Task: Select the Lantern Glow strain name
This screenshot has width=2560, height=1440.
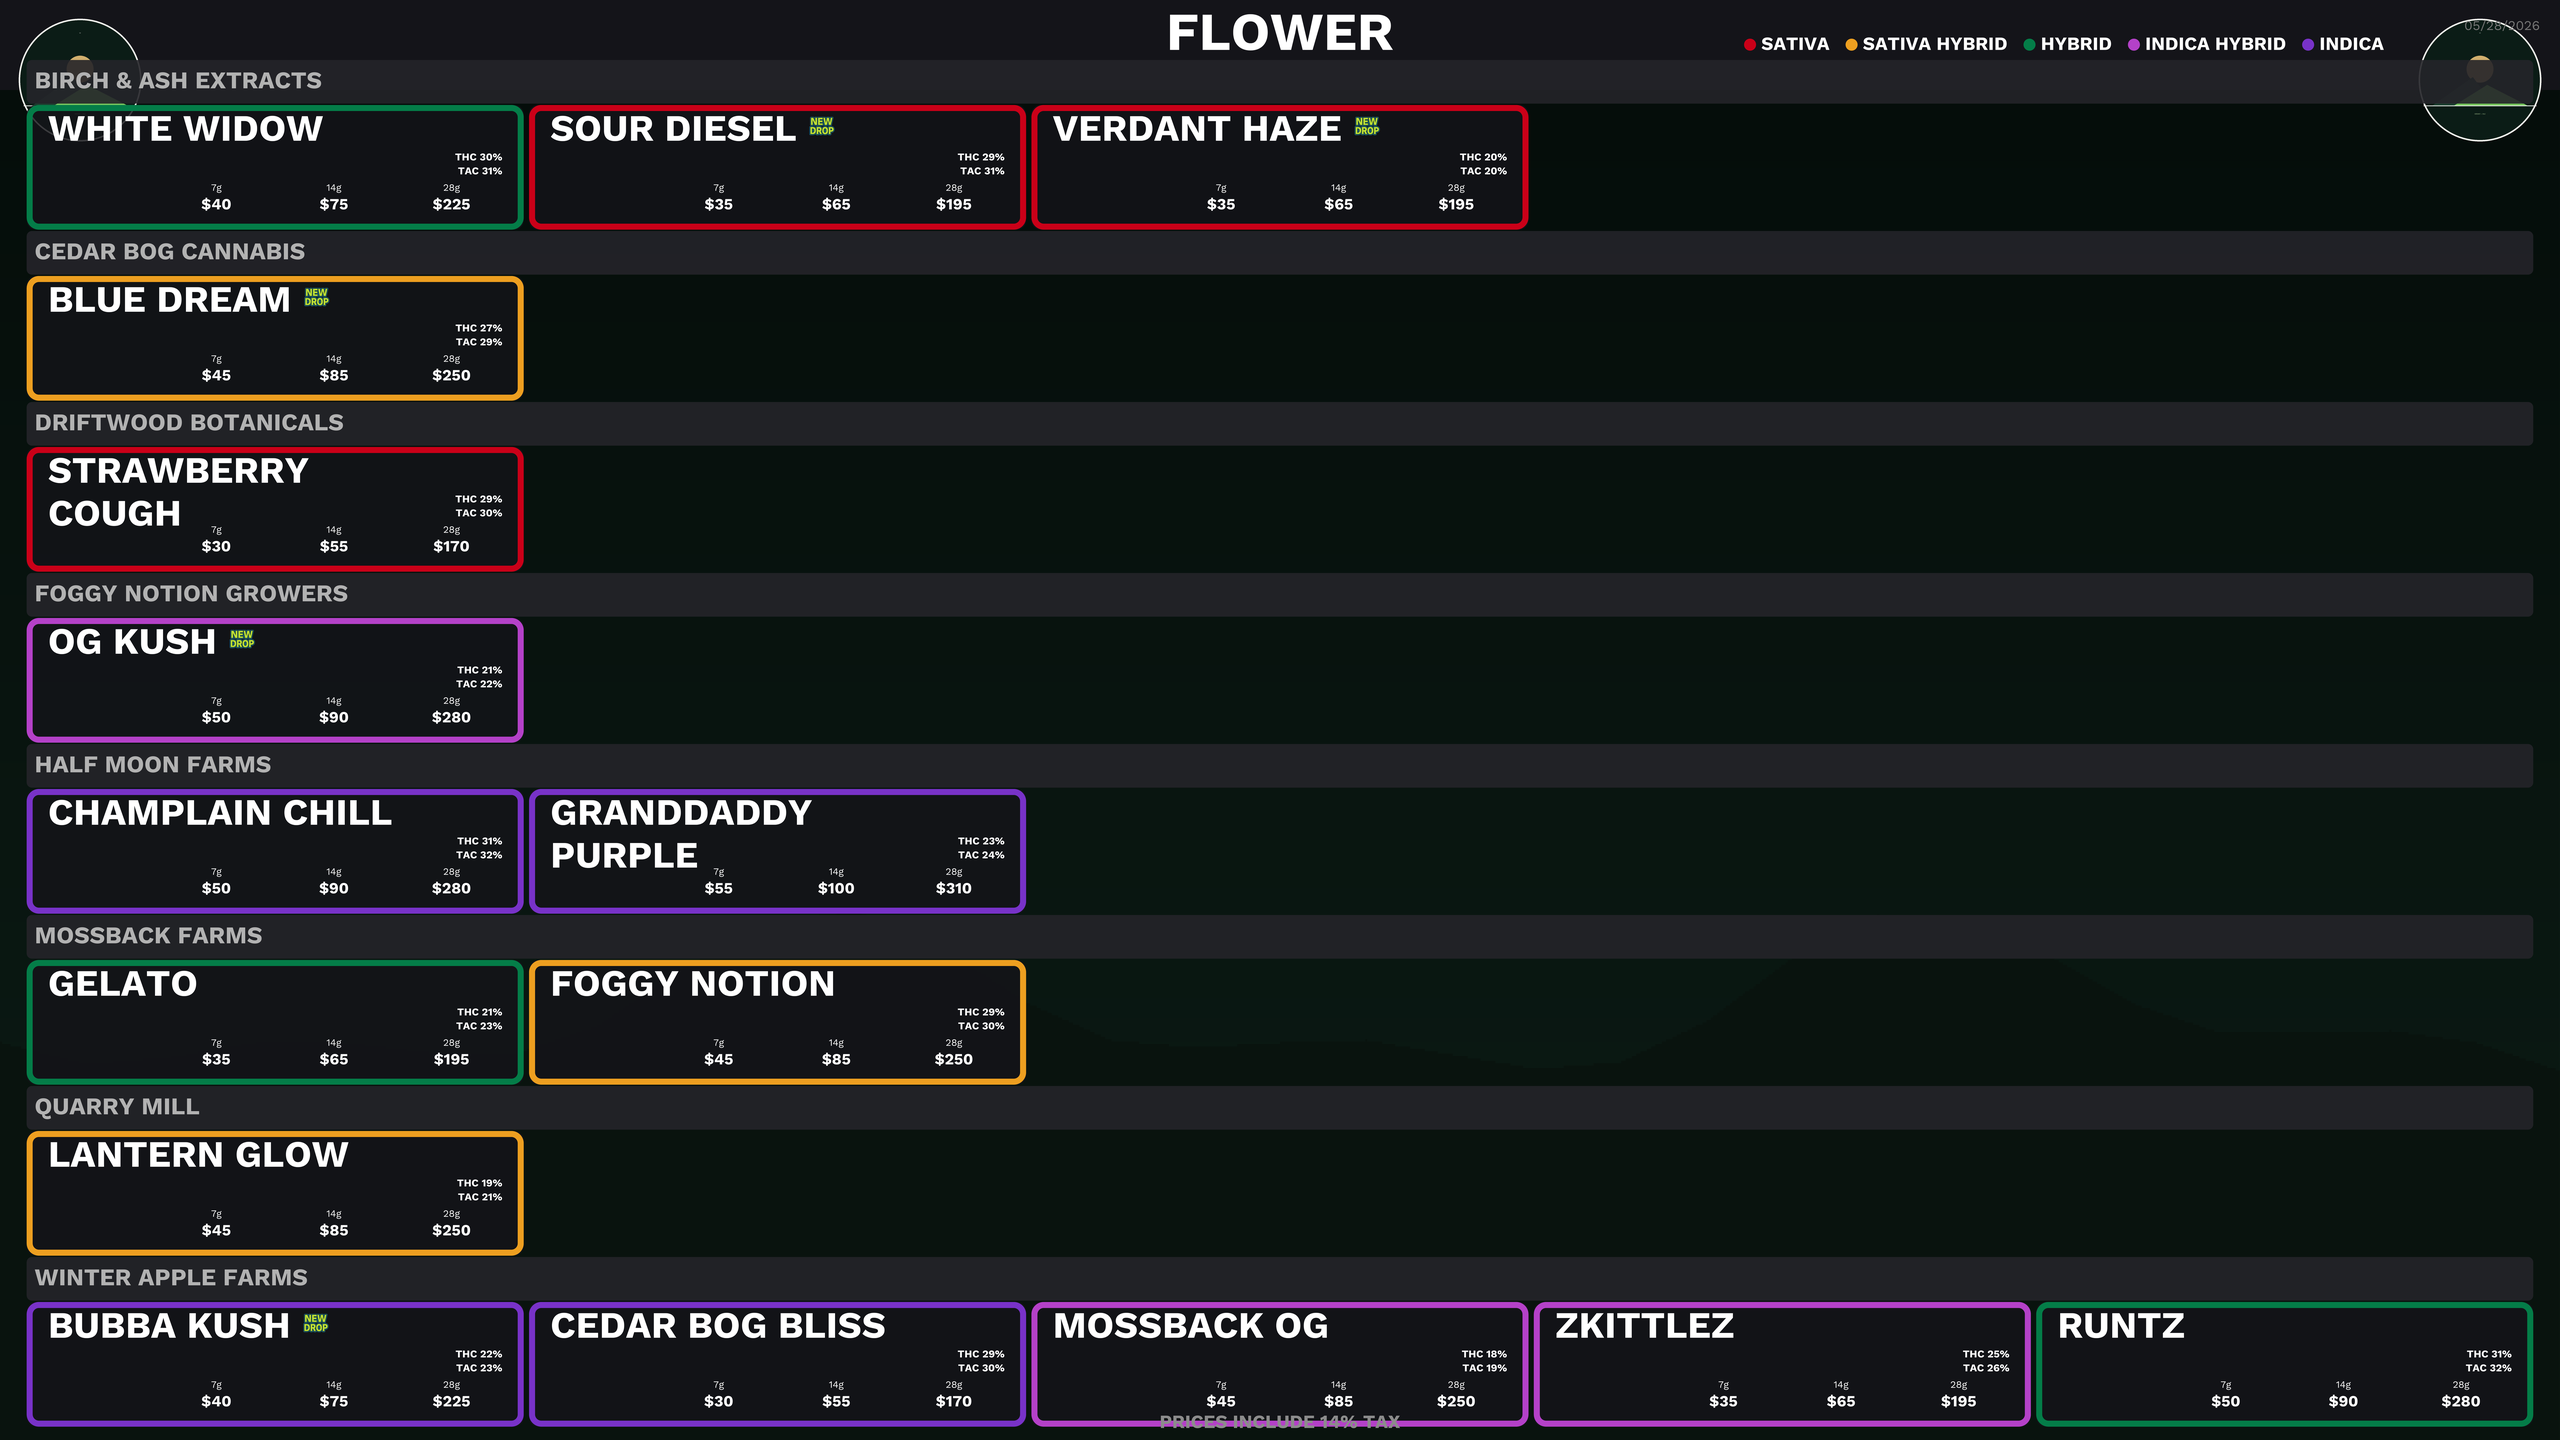Action: pos(198,1155)
